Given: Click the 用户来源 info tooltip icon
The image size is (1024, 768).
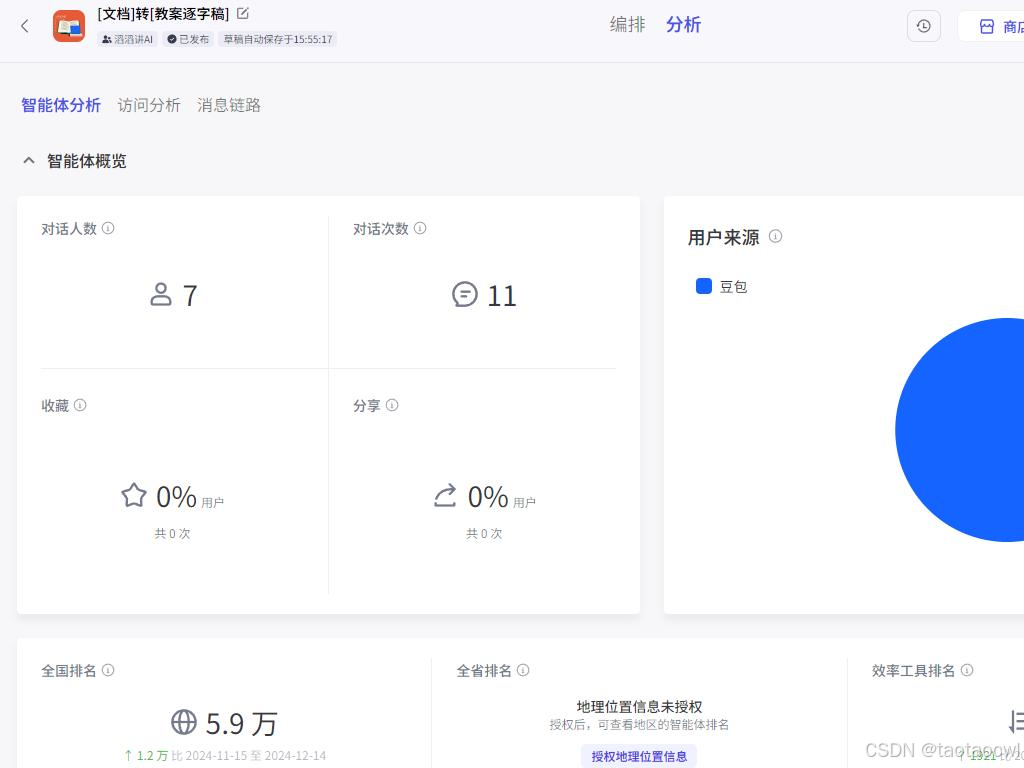Looking at the screenshot, I should click(x=775, y=237).
